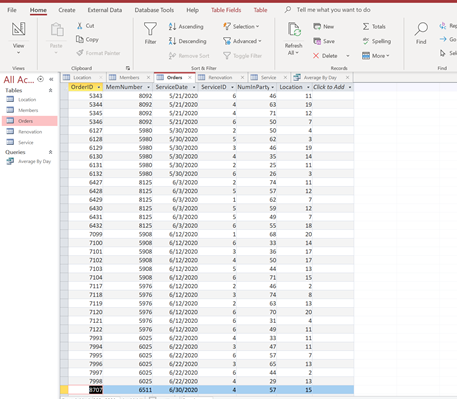This screenshot has width=457, height=399.
Task: Click the OrderID cell 6432
Action: coord(86,226)
